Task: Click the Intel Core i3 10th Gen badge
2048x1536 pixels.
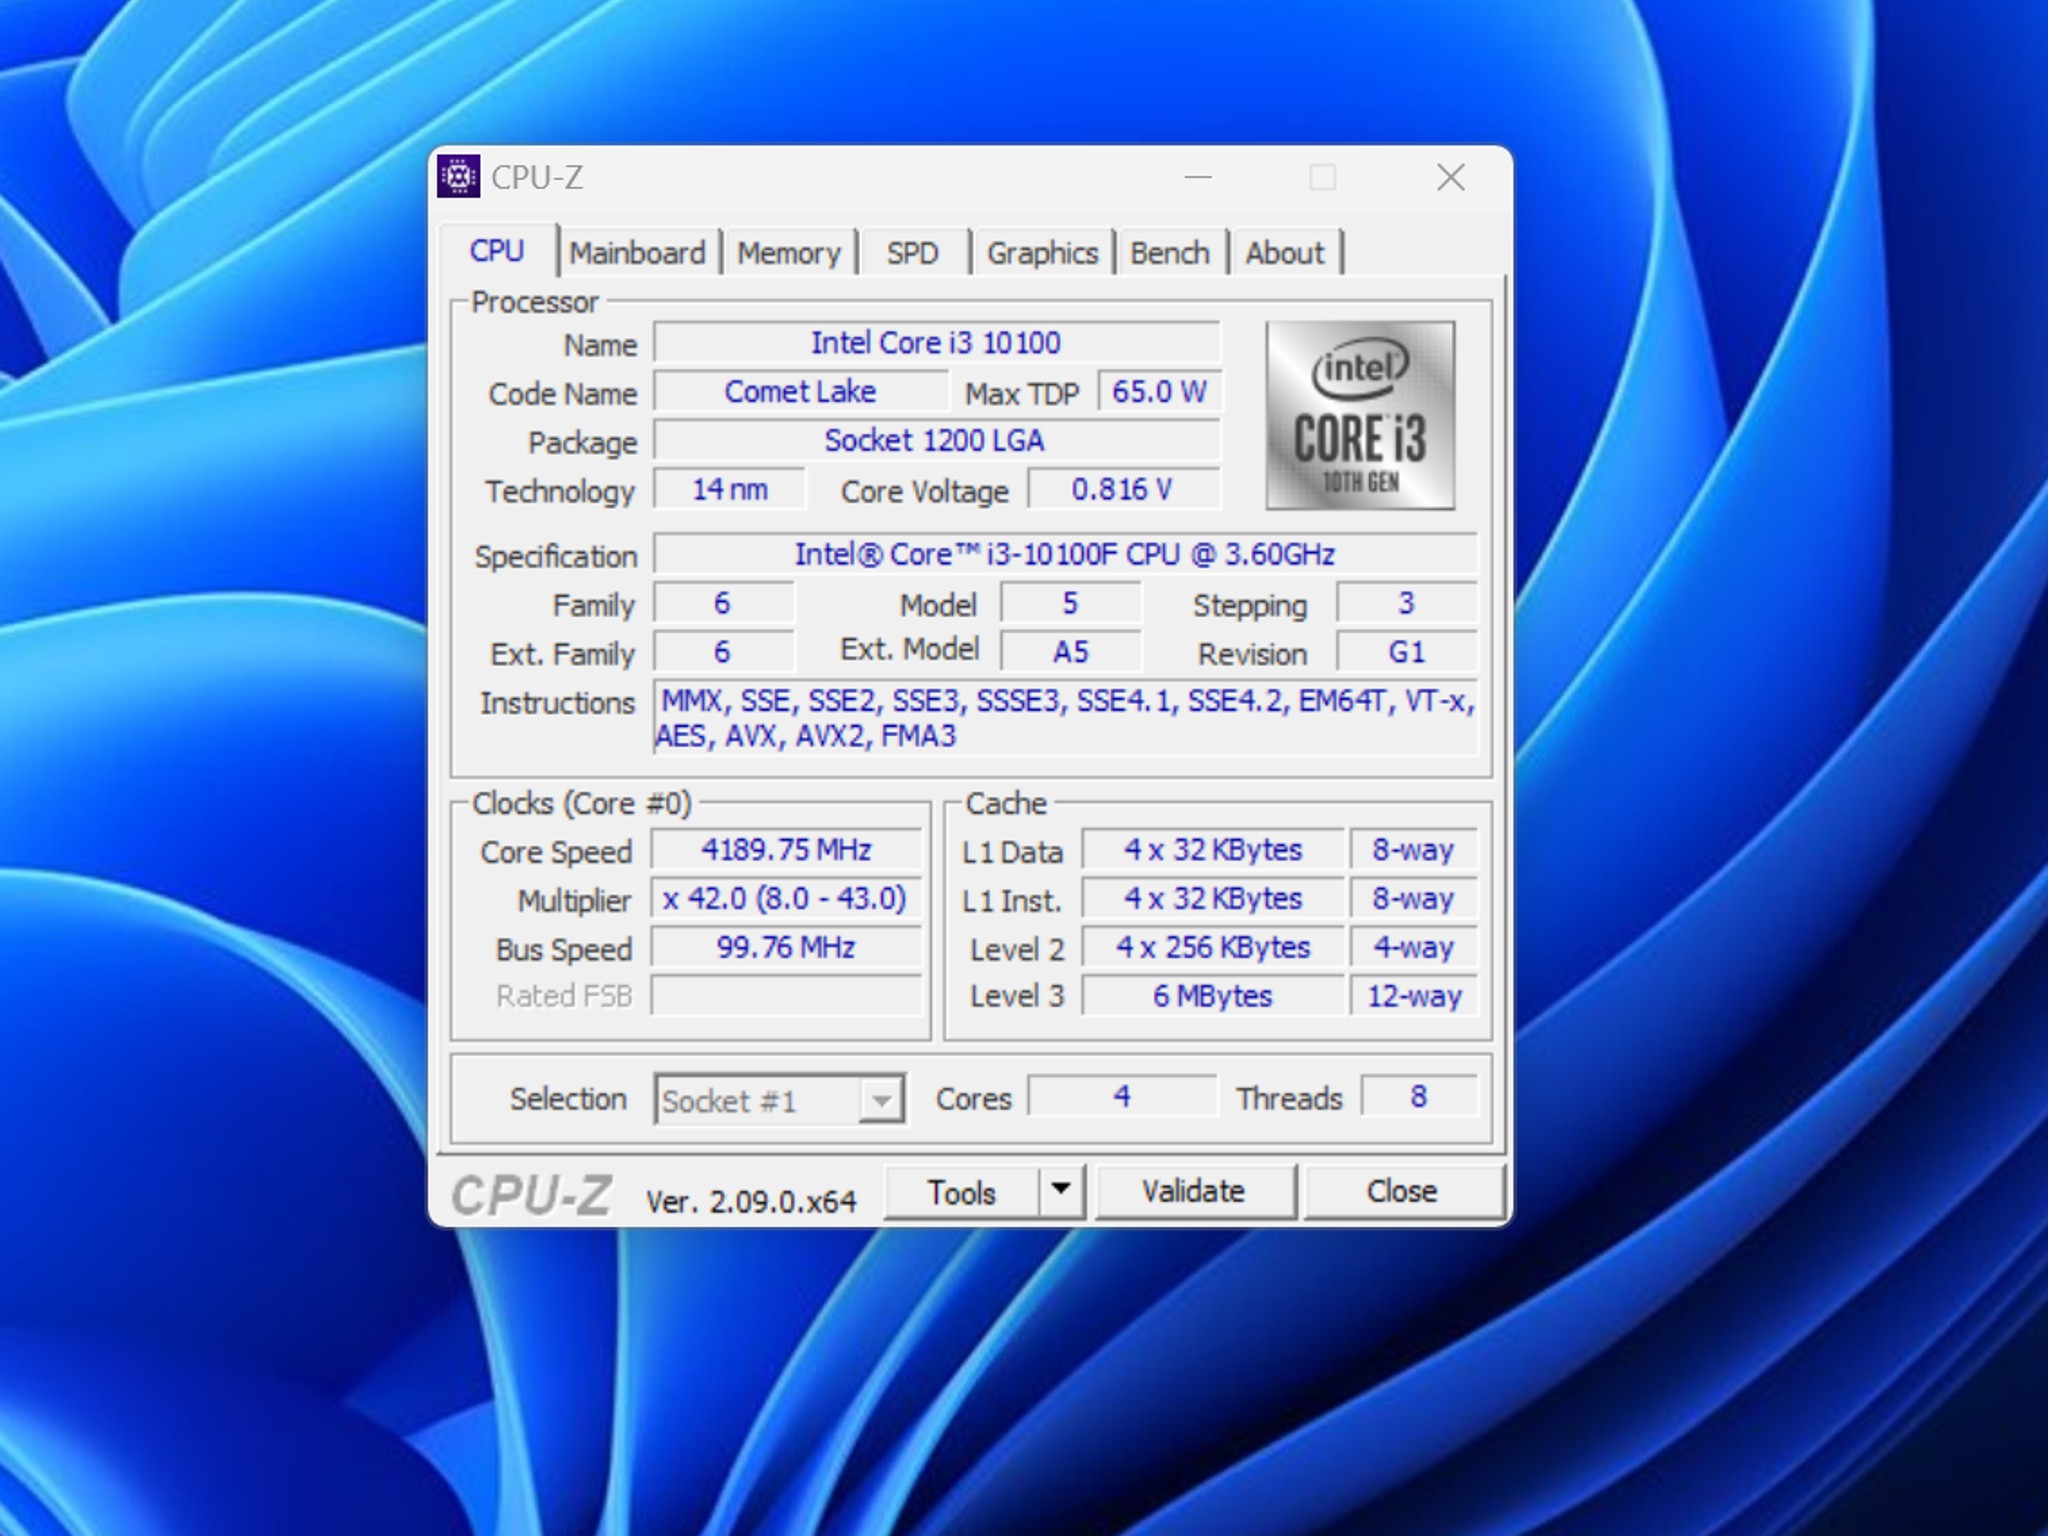Action: (1360, 415)
